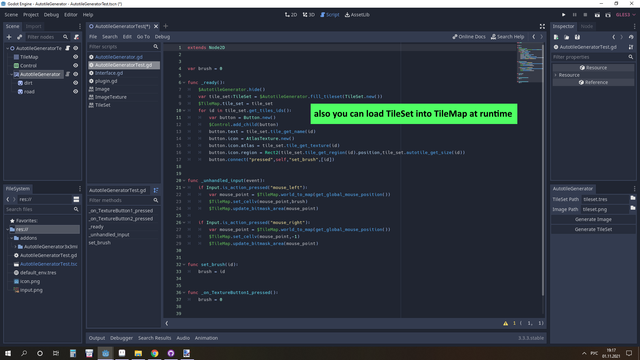
Task: Switch to Script workspace
Action: 330,15
